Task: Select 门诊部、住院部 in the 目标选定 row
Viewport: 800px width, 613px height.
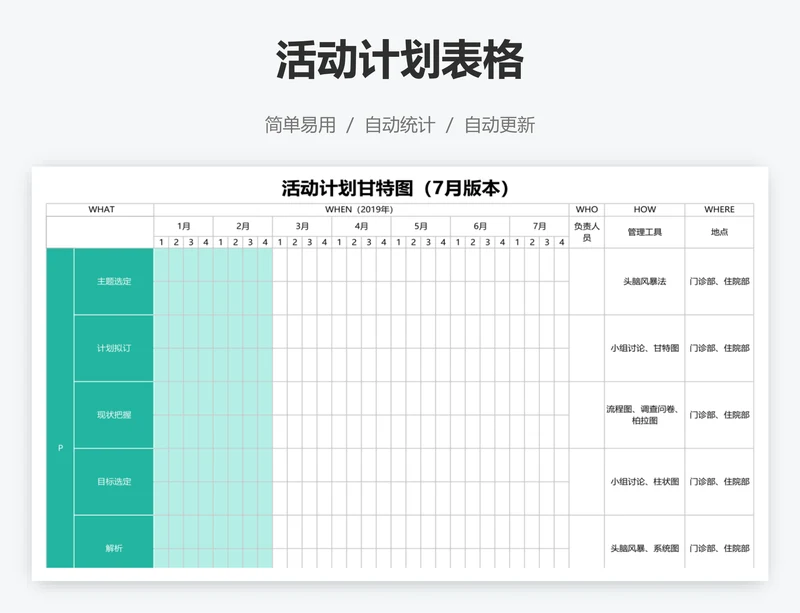Action: [x=719, y=482]
